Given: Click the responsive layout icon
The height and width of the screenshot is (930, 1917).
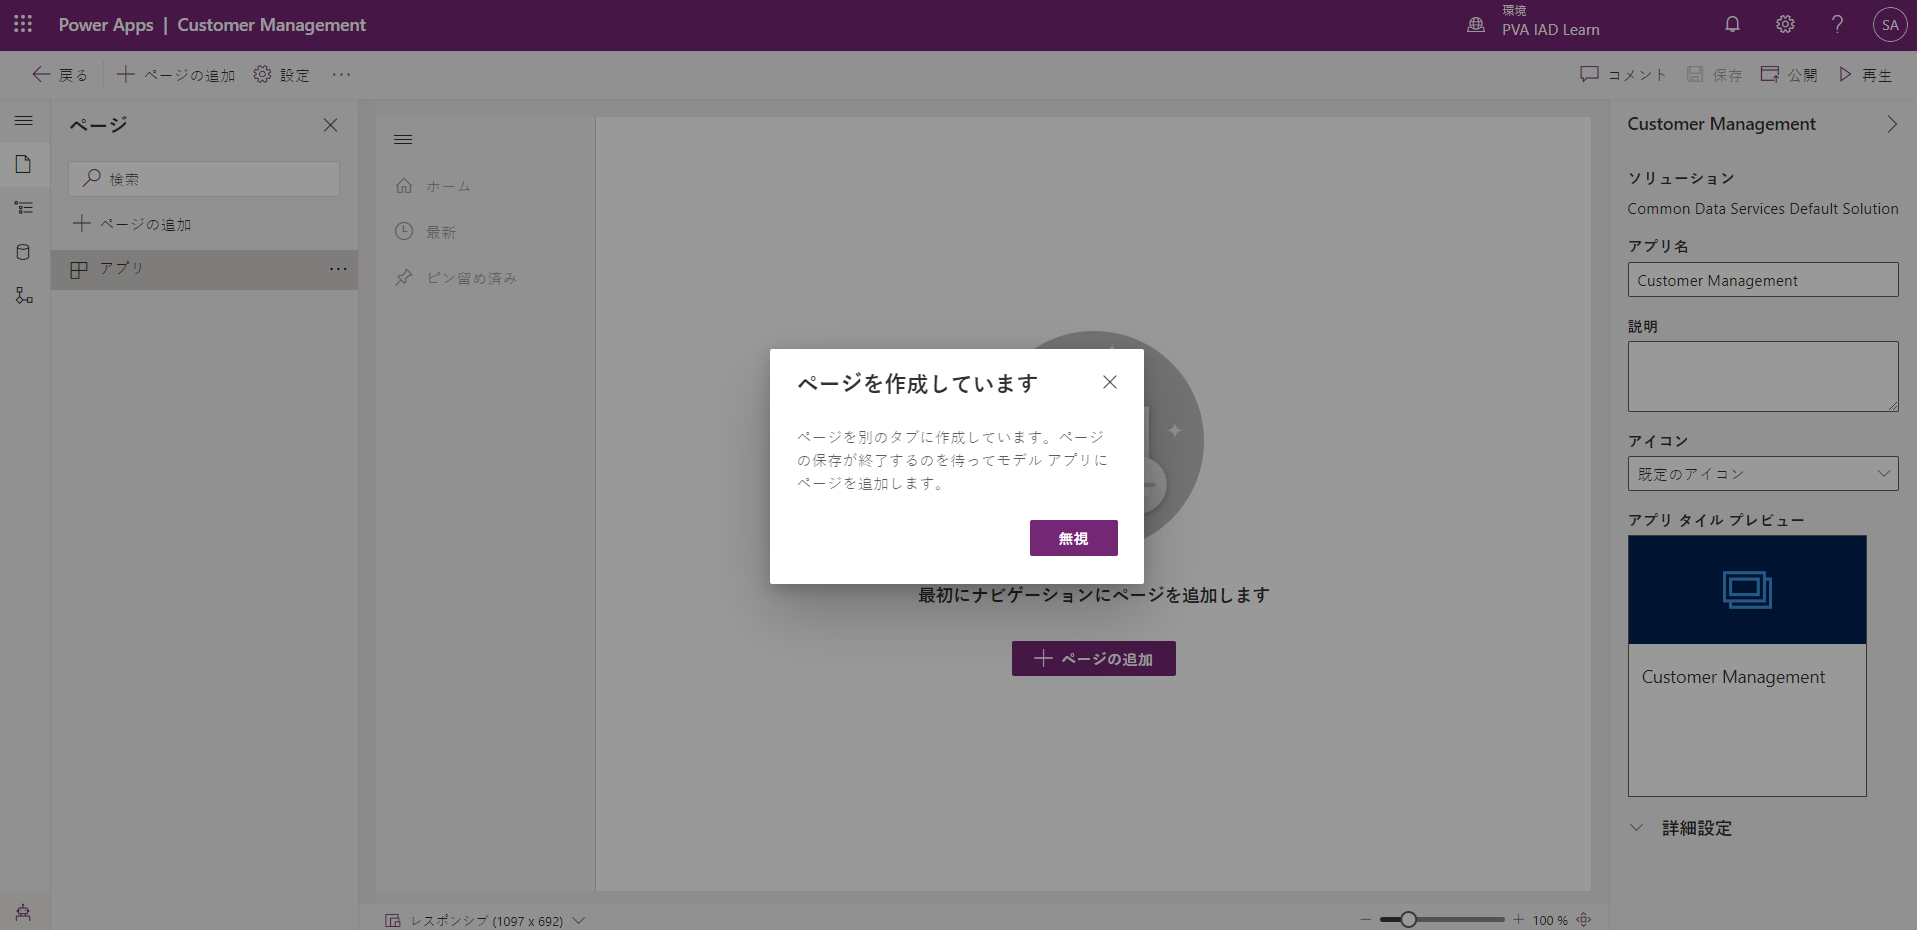Looking at the screenshot, I should (393, 921).
